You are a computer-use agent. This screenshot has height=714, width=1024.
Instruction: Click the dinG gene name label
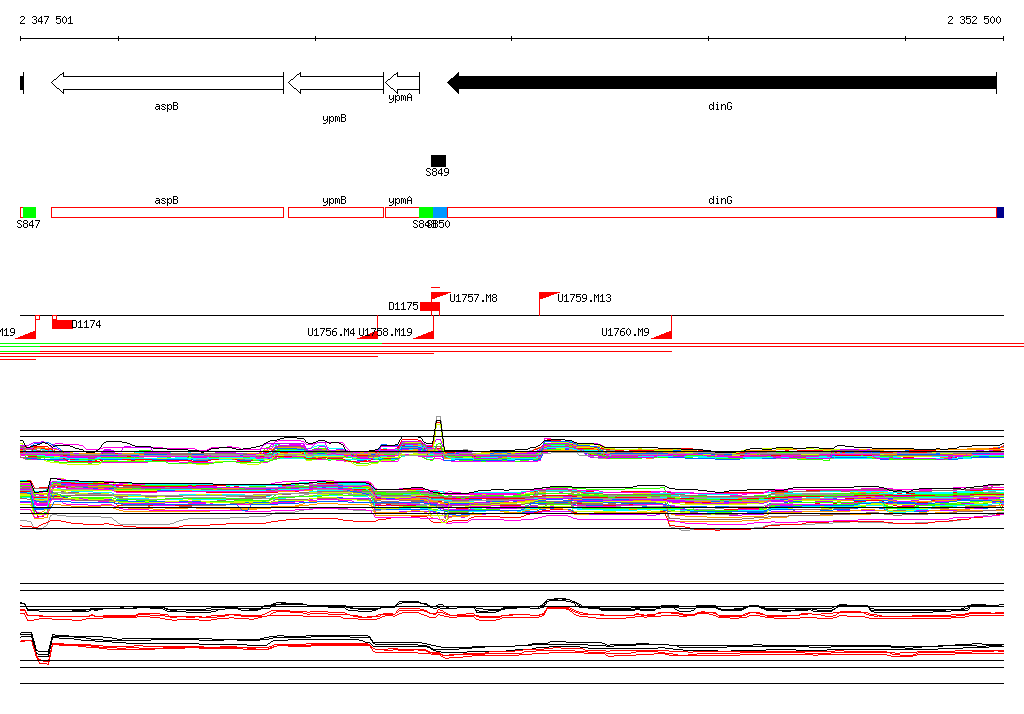720,106
